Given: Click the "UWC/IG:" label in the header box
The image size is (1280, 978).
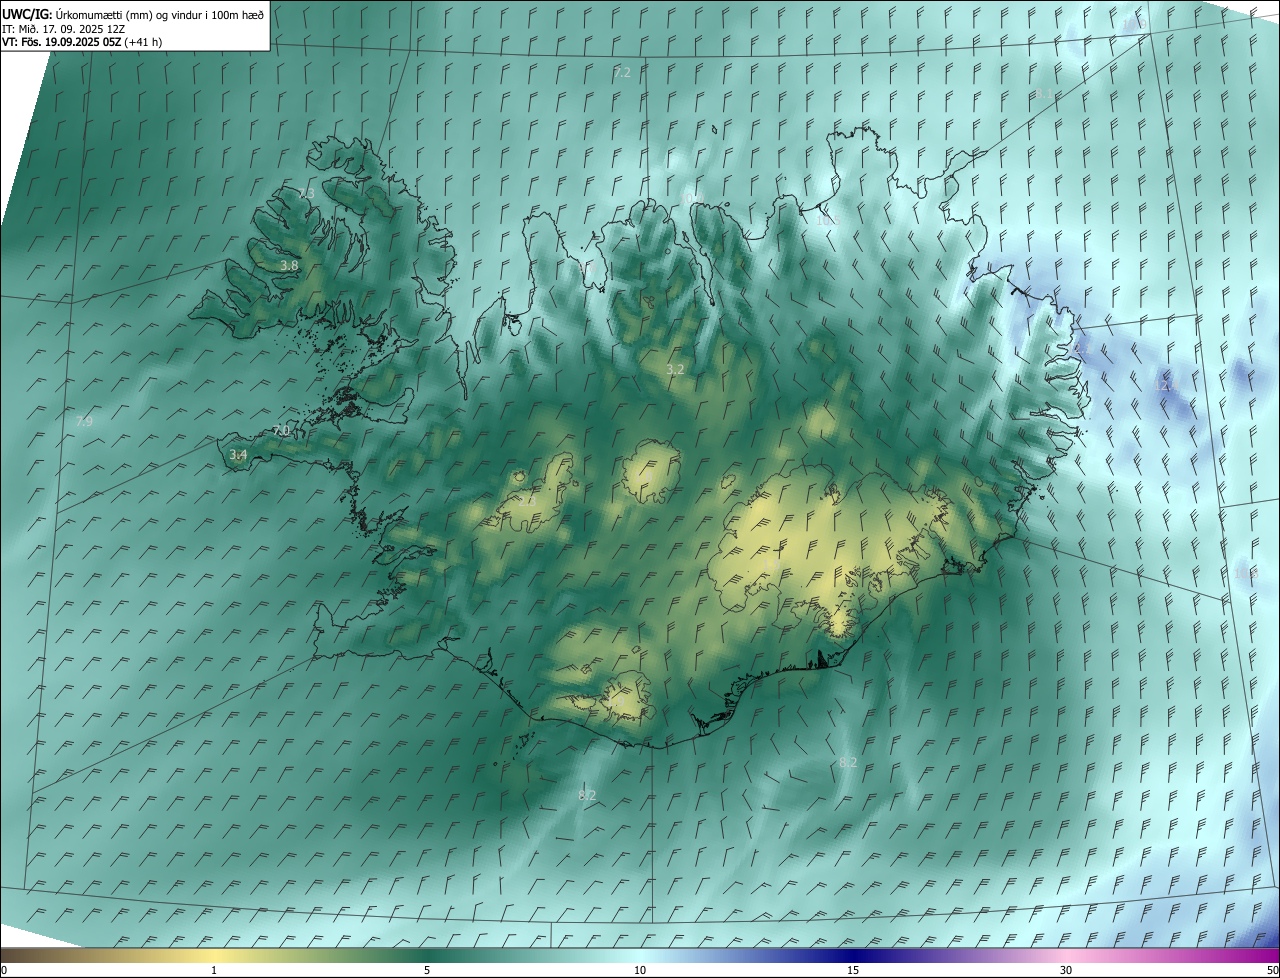Looking at the screenshot, I should (x=27, y=14).
